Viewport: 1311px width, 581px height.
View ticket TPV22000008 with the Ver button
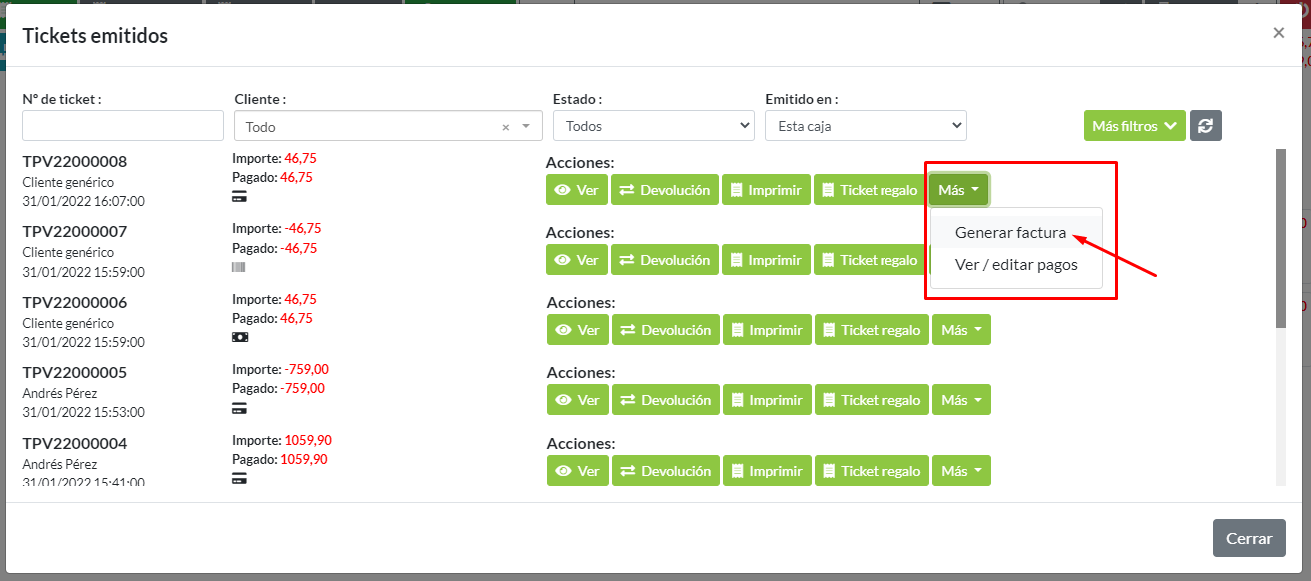pyautogui.click(x=577, y=190)
